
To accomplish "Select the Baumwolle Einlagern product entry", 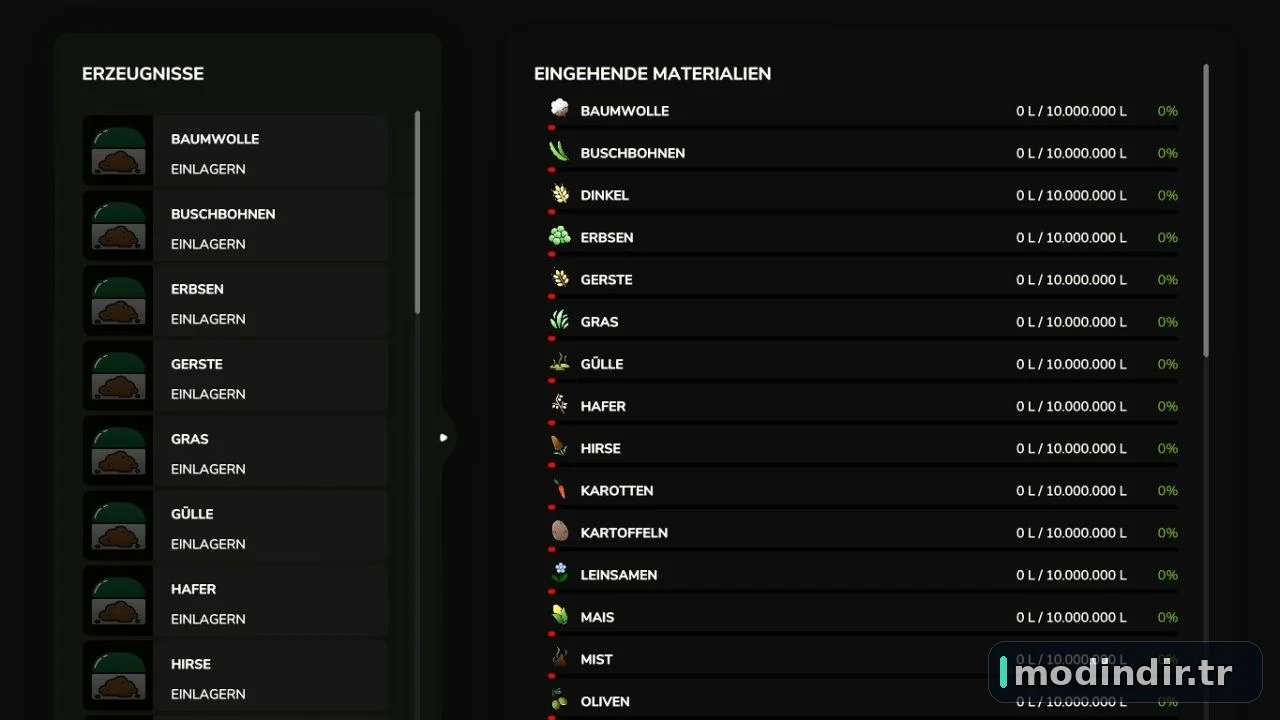I will click(235, 151).
